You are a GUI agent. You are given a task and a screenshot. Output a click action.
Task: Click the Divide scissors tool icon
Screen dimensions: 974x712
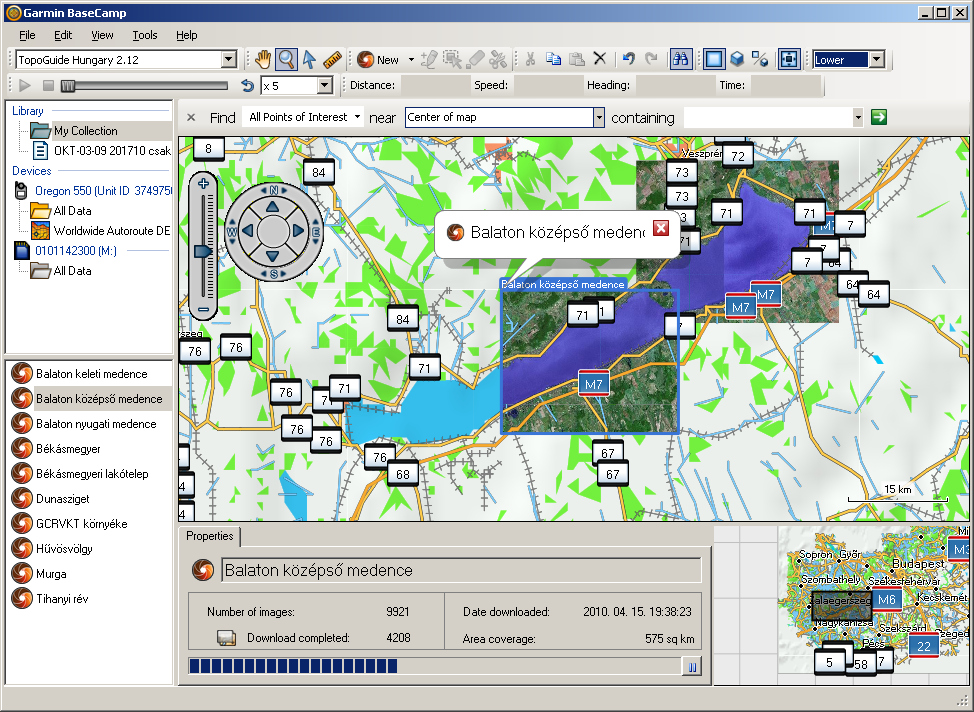pyautogui.click(x=498, y=60)
